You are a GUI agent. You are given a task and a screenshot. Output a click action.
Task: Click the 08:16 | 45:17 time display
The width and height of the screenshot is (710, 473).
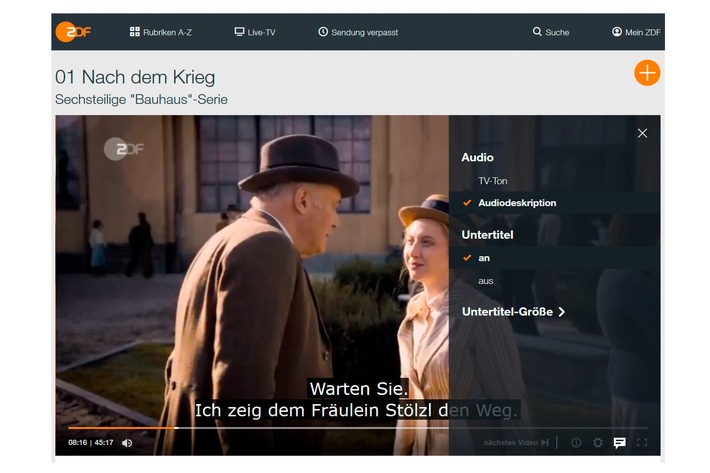point(91,442)
